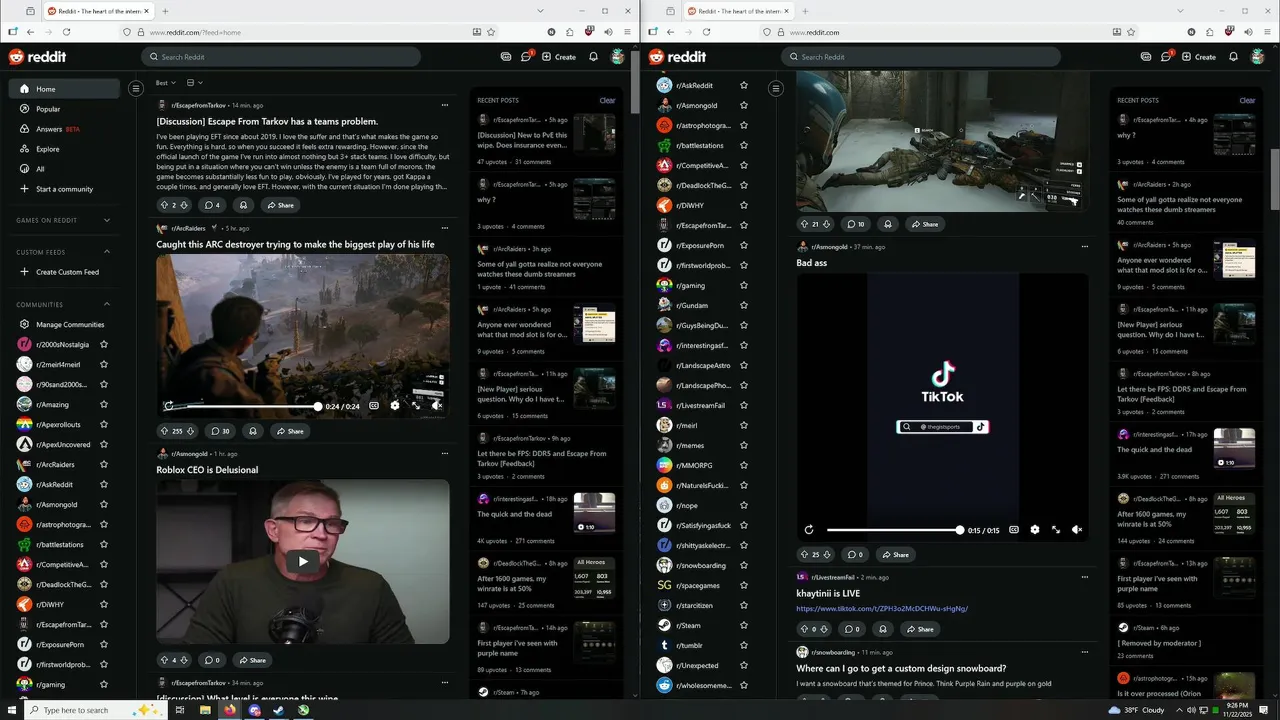Open notifications bell in left window header
Image resolution: width=1280 pixels, height=720 pixels.
point(593,57)
